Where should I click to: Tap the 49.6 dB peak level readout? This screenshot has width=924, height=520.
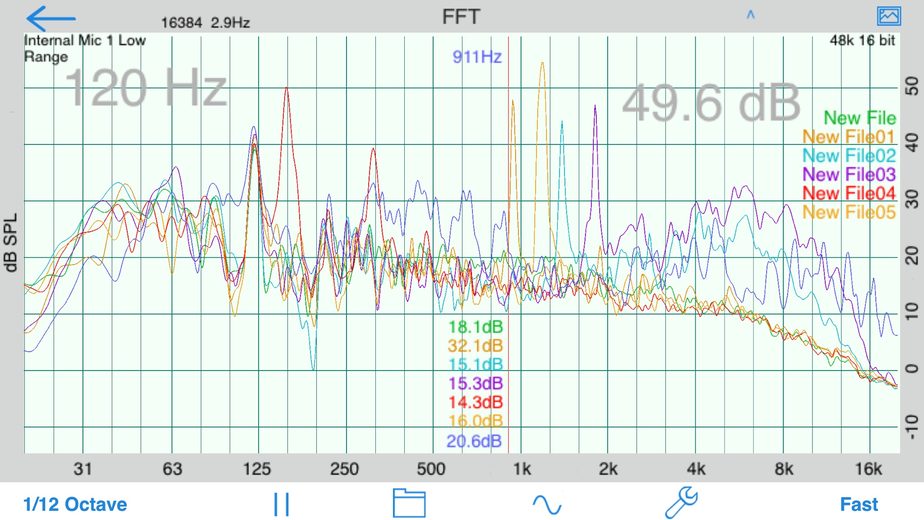pos(711,103)
